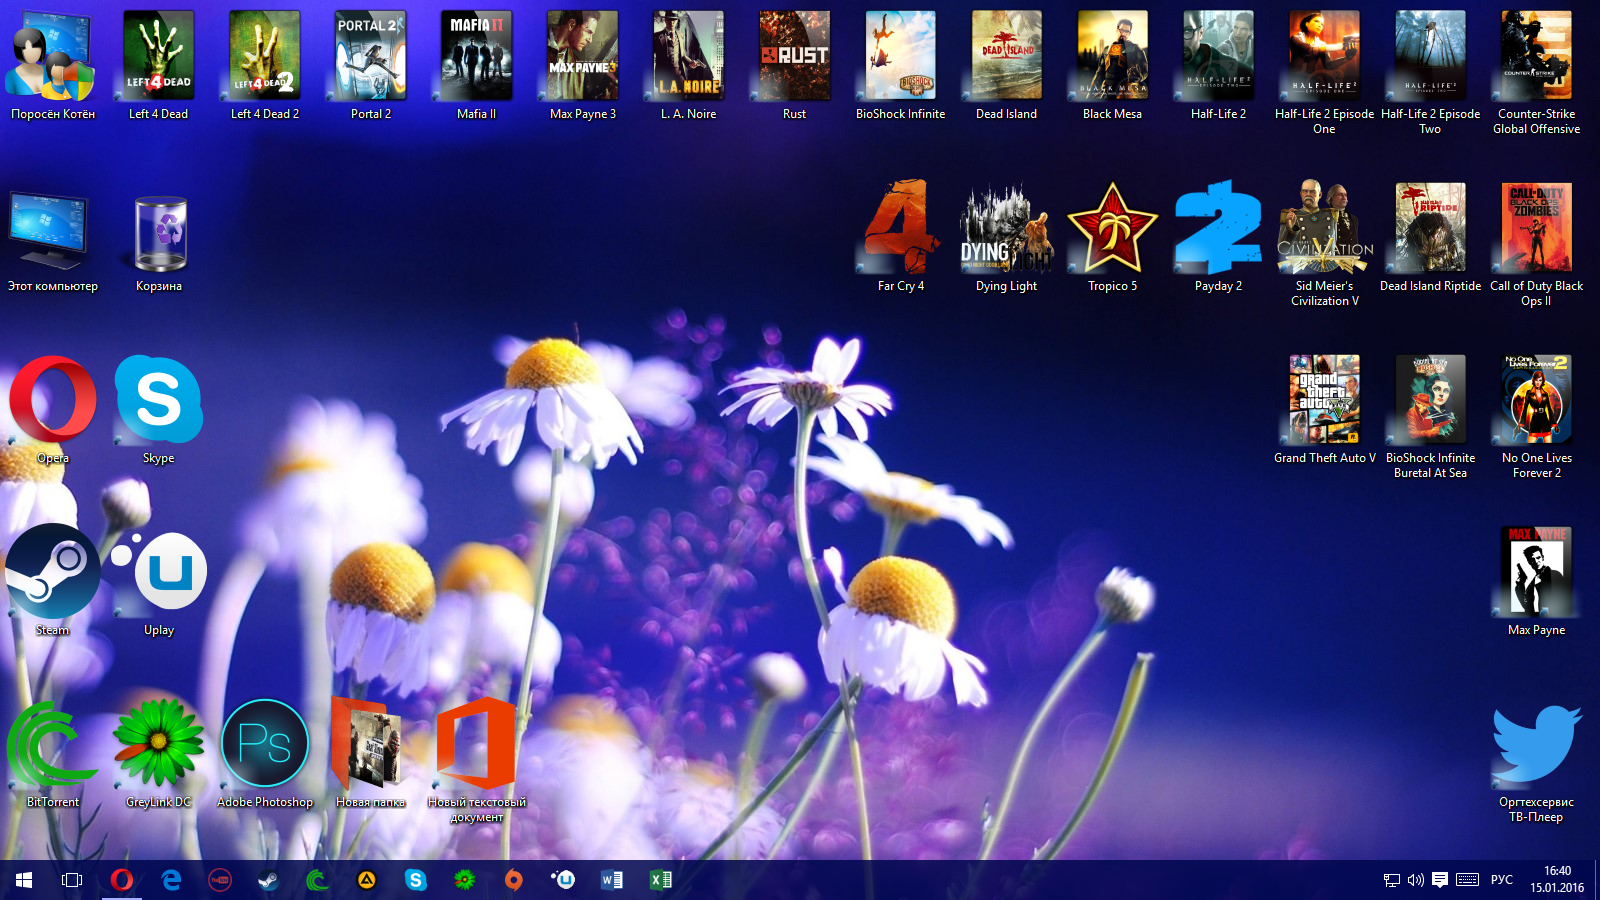The image size is (1600, 900).
Task: Open Word from the taskbar
Action: click(x=611, y=880)
